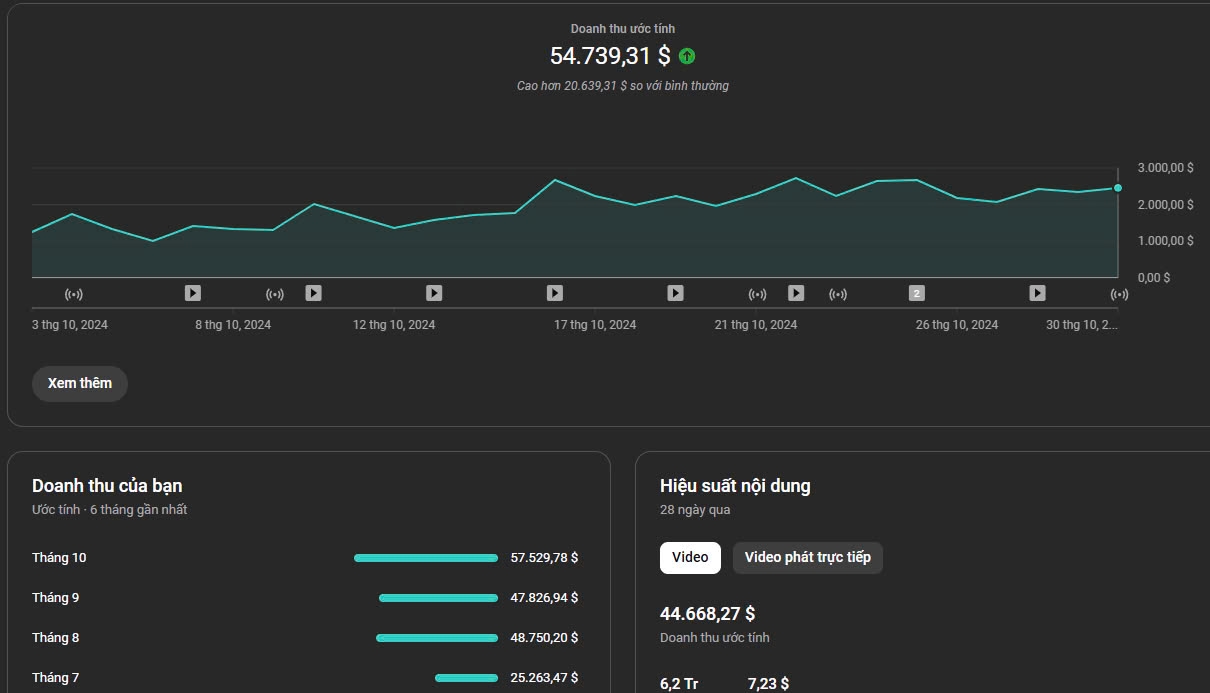The image size is (1210, 693).
Task: Click the green up-arrow beside 54.739,31 $
Action: [687, 56]
